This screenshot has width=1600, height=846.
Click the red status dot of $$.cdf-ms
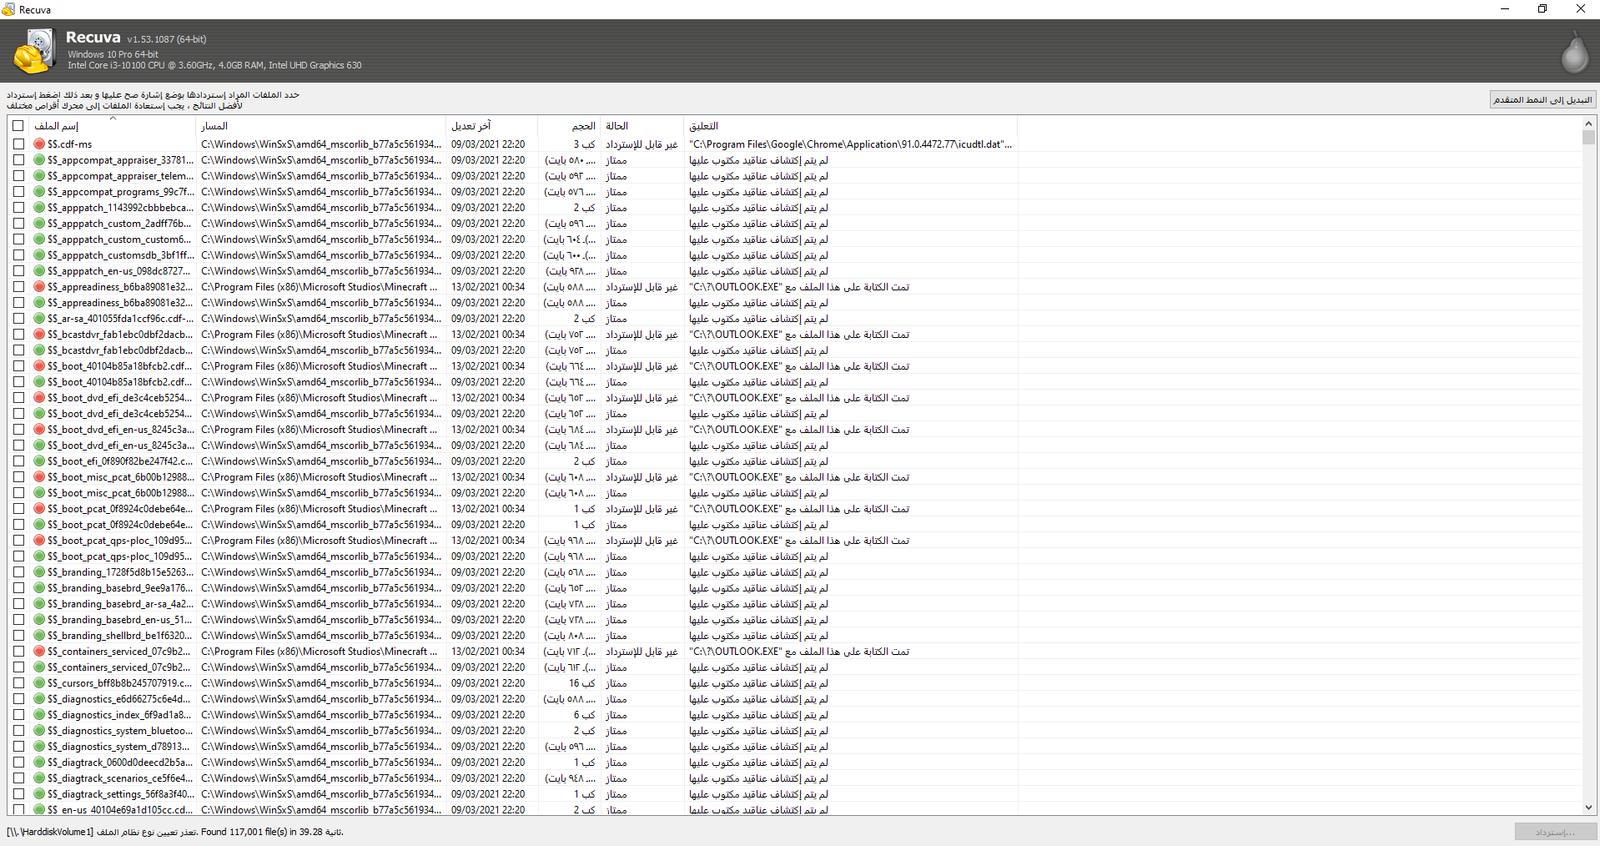click(x=40, y=144)
